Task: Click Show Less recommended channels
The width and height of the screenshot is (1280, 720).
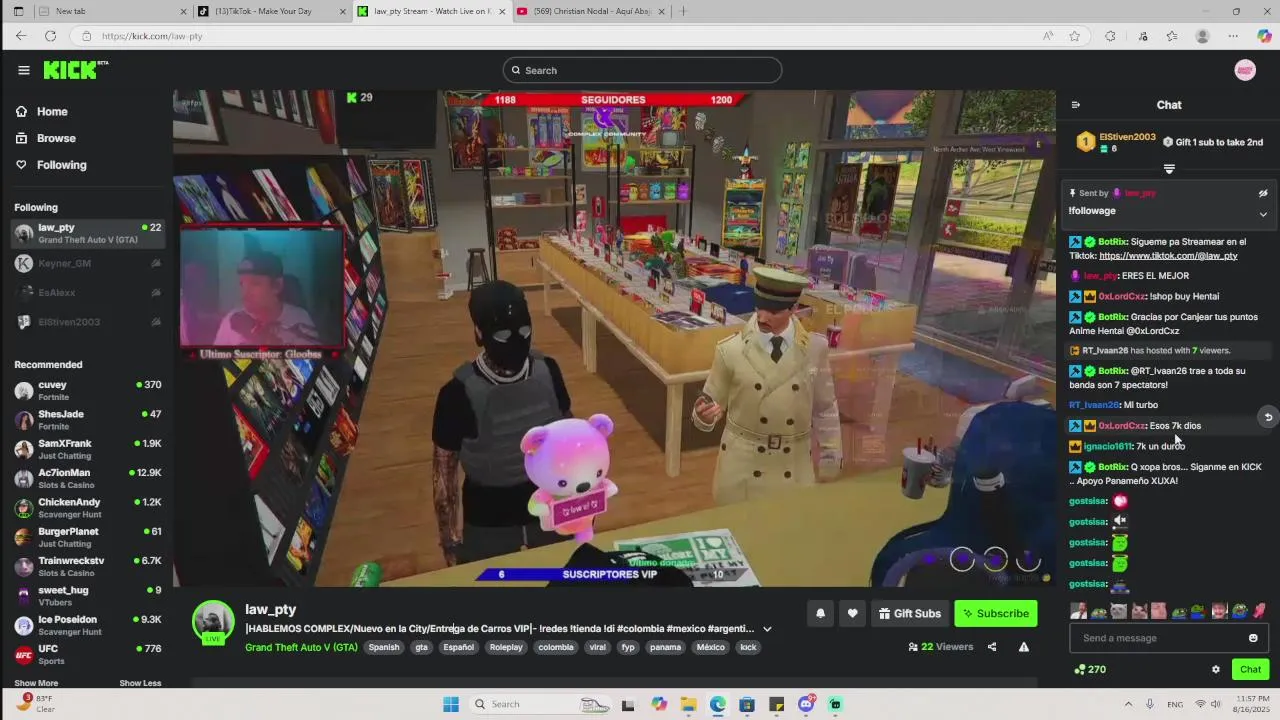Action: point(140,683)
